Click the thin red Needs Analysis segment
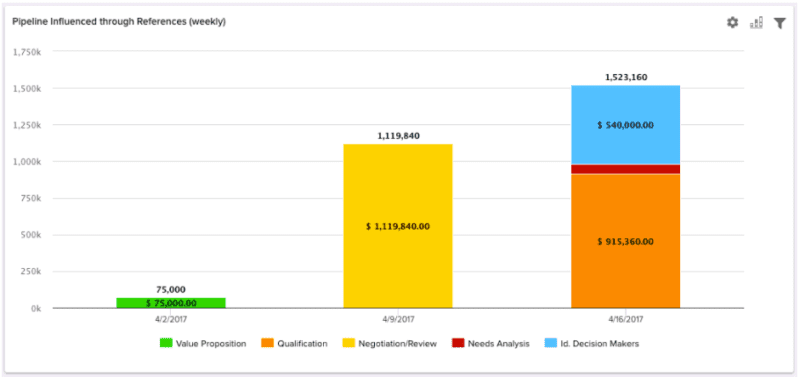Viewport: 800px width, 377px height. click(x=626, y=169)
